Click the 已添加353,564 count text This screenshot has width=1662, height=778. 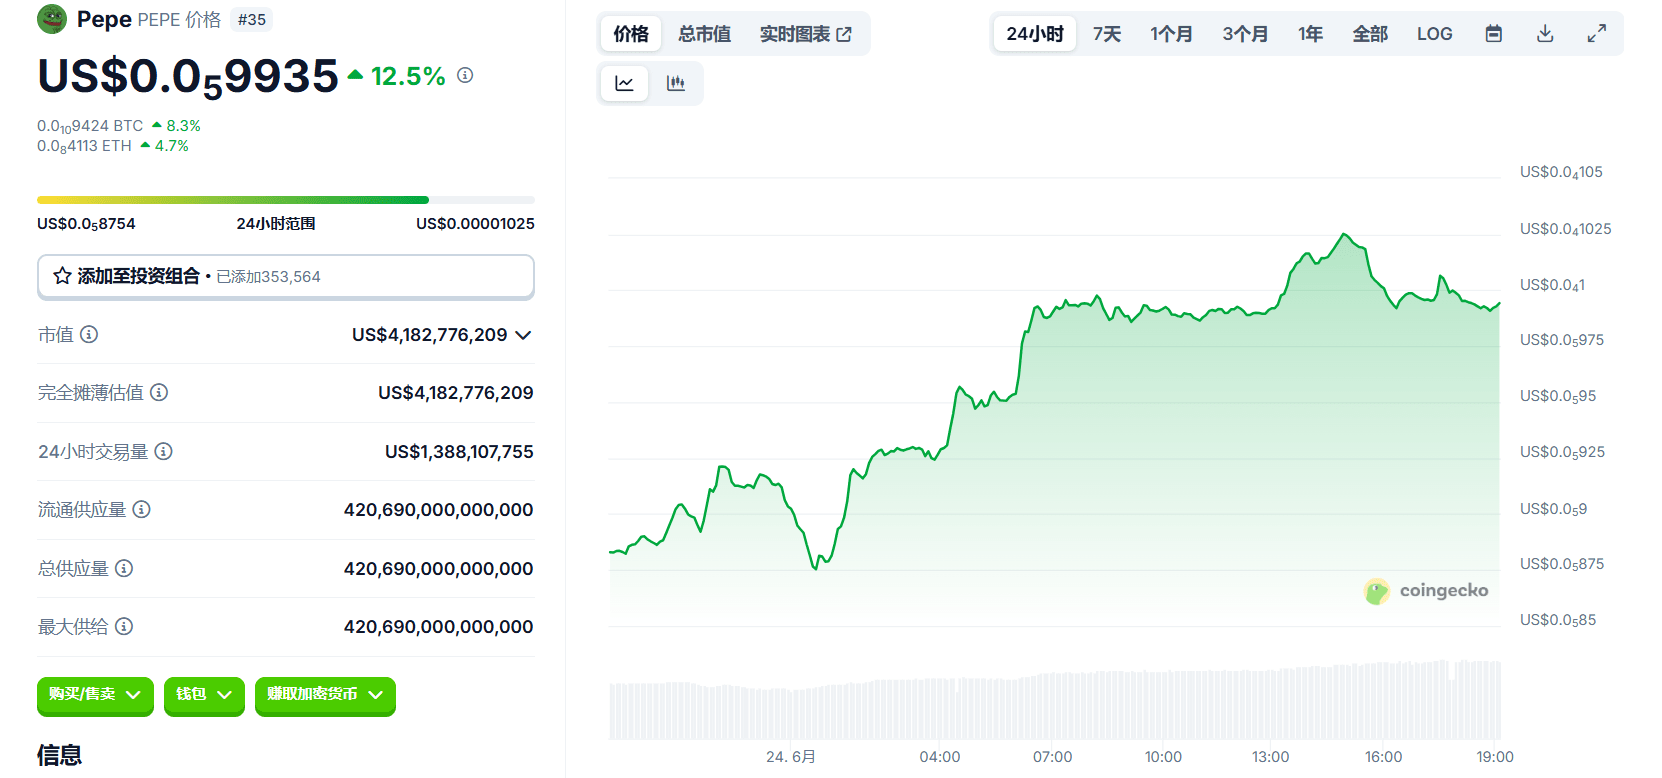[x=268, y=277]
